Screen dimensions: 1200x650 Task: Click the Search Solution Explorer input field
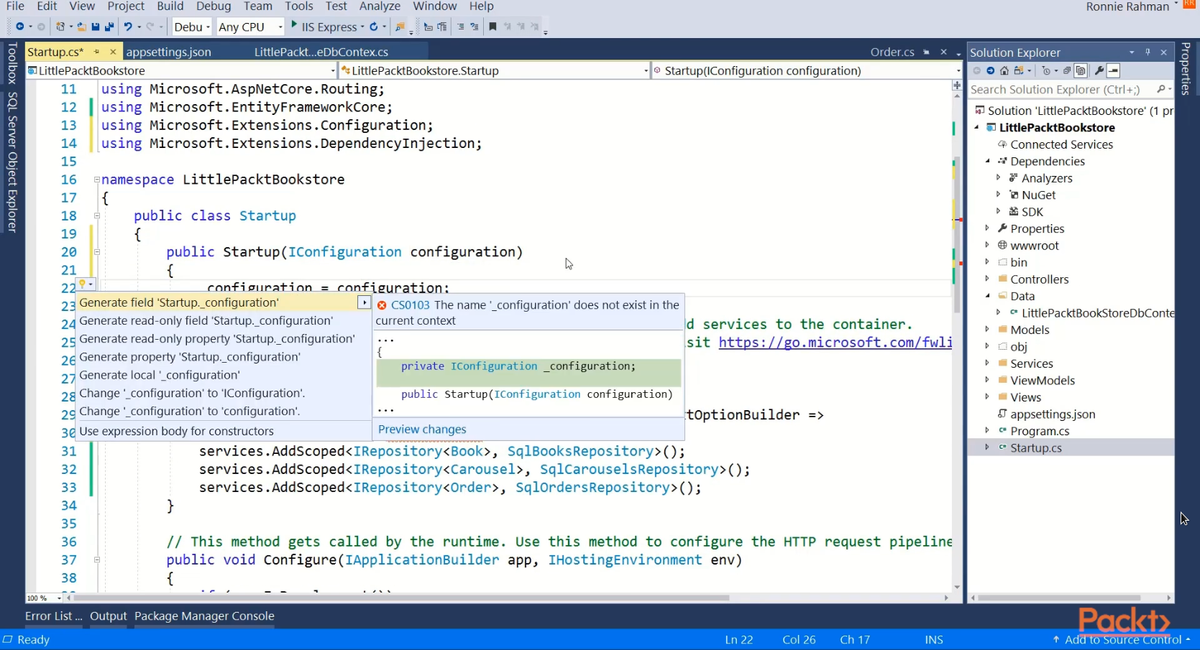click(x=1060, y=89)
